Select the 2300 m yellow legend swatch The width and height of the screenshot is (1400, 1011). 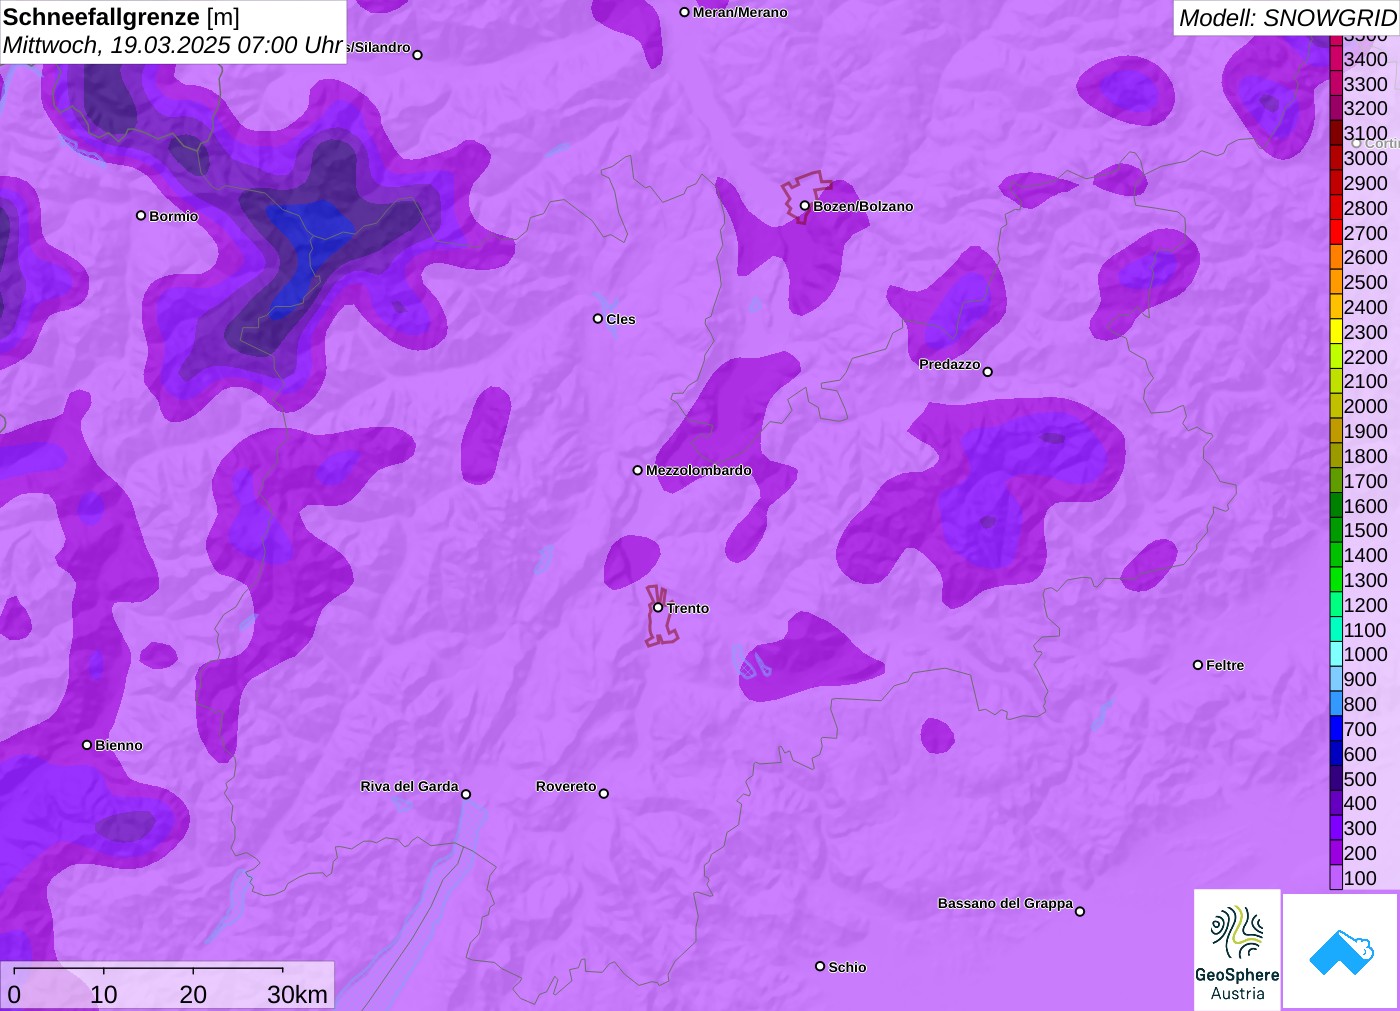[x=1336, y=332]
